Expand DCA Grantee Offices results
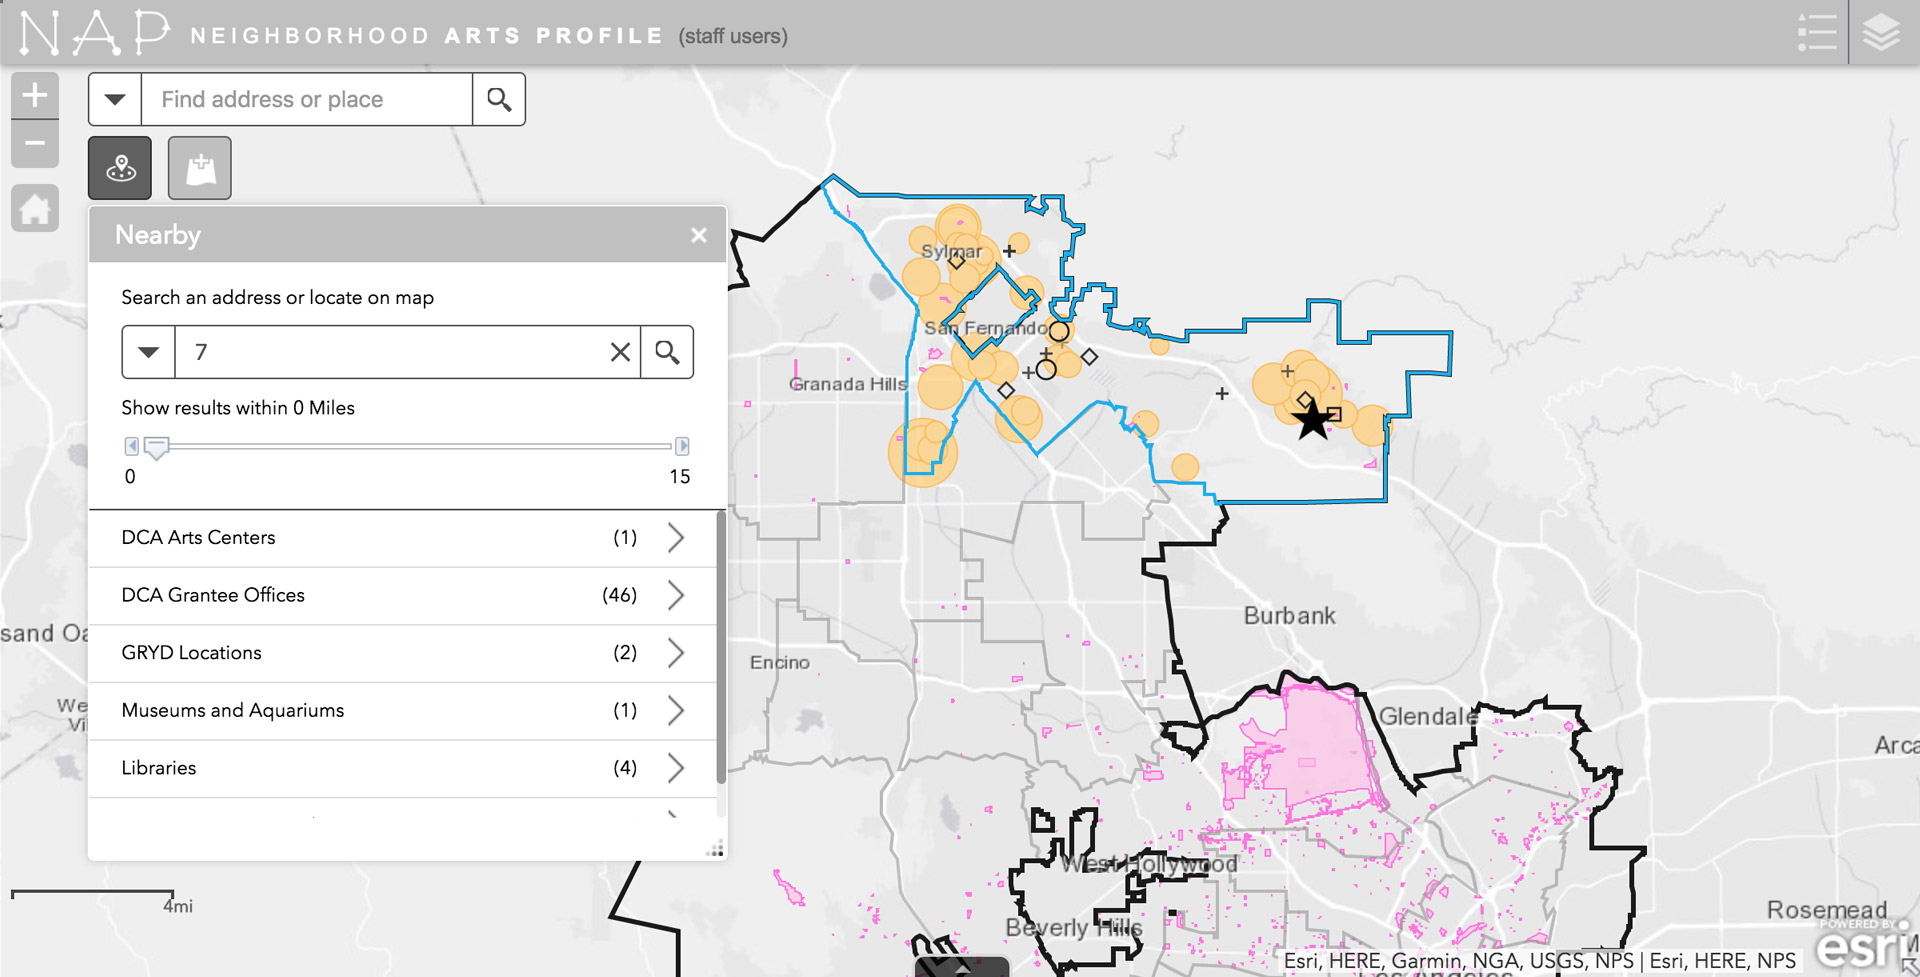Image resolution: width=1920 pixels, height=977 pixels. 403,596
